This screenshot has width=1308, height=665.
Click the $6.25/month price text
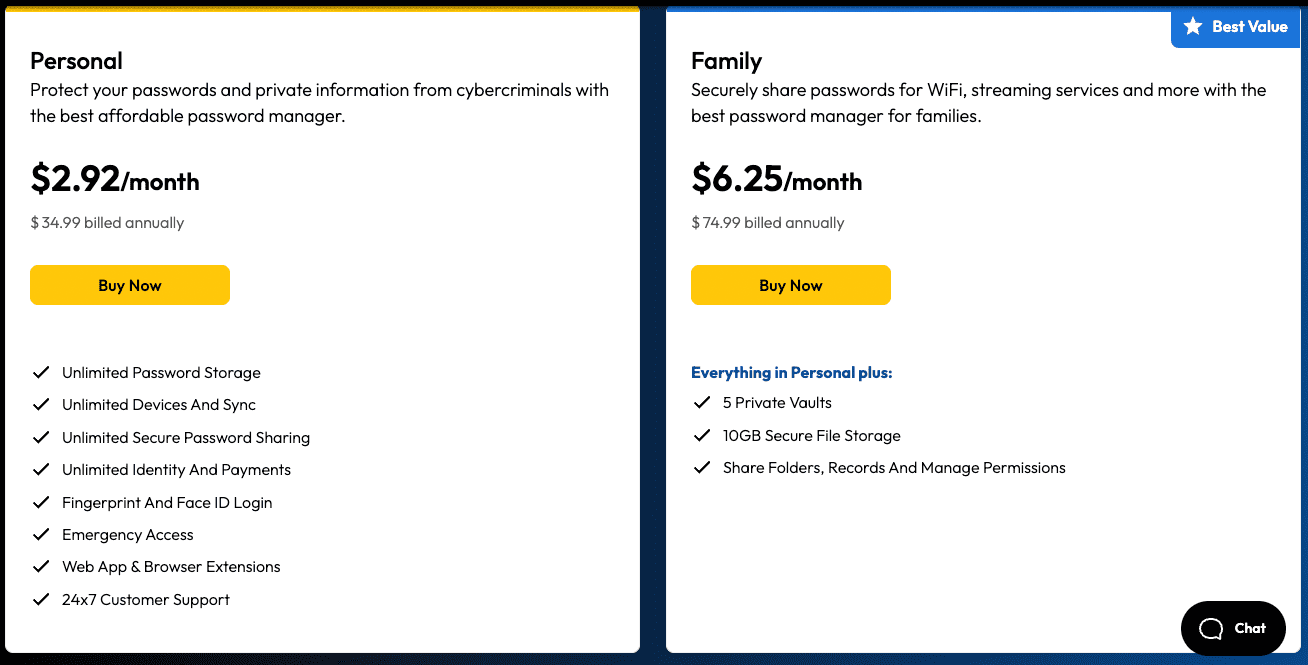pyautogui.click(x=777, y=178)
